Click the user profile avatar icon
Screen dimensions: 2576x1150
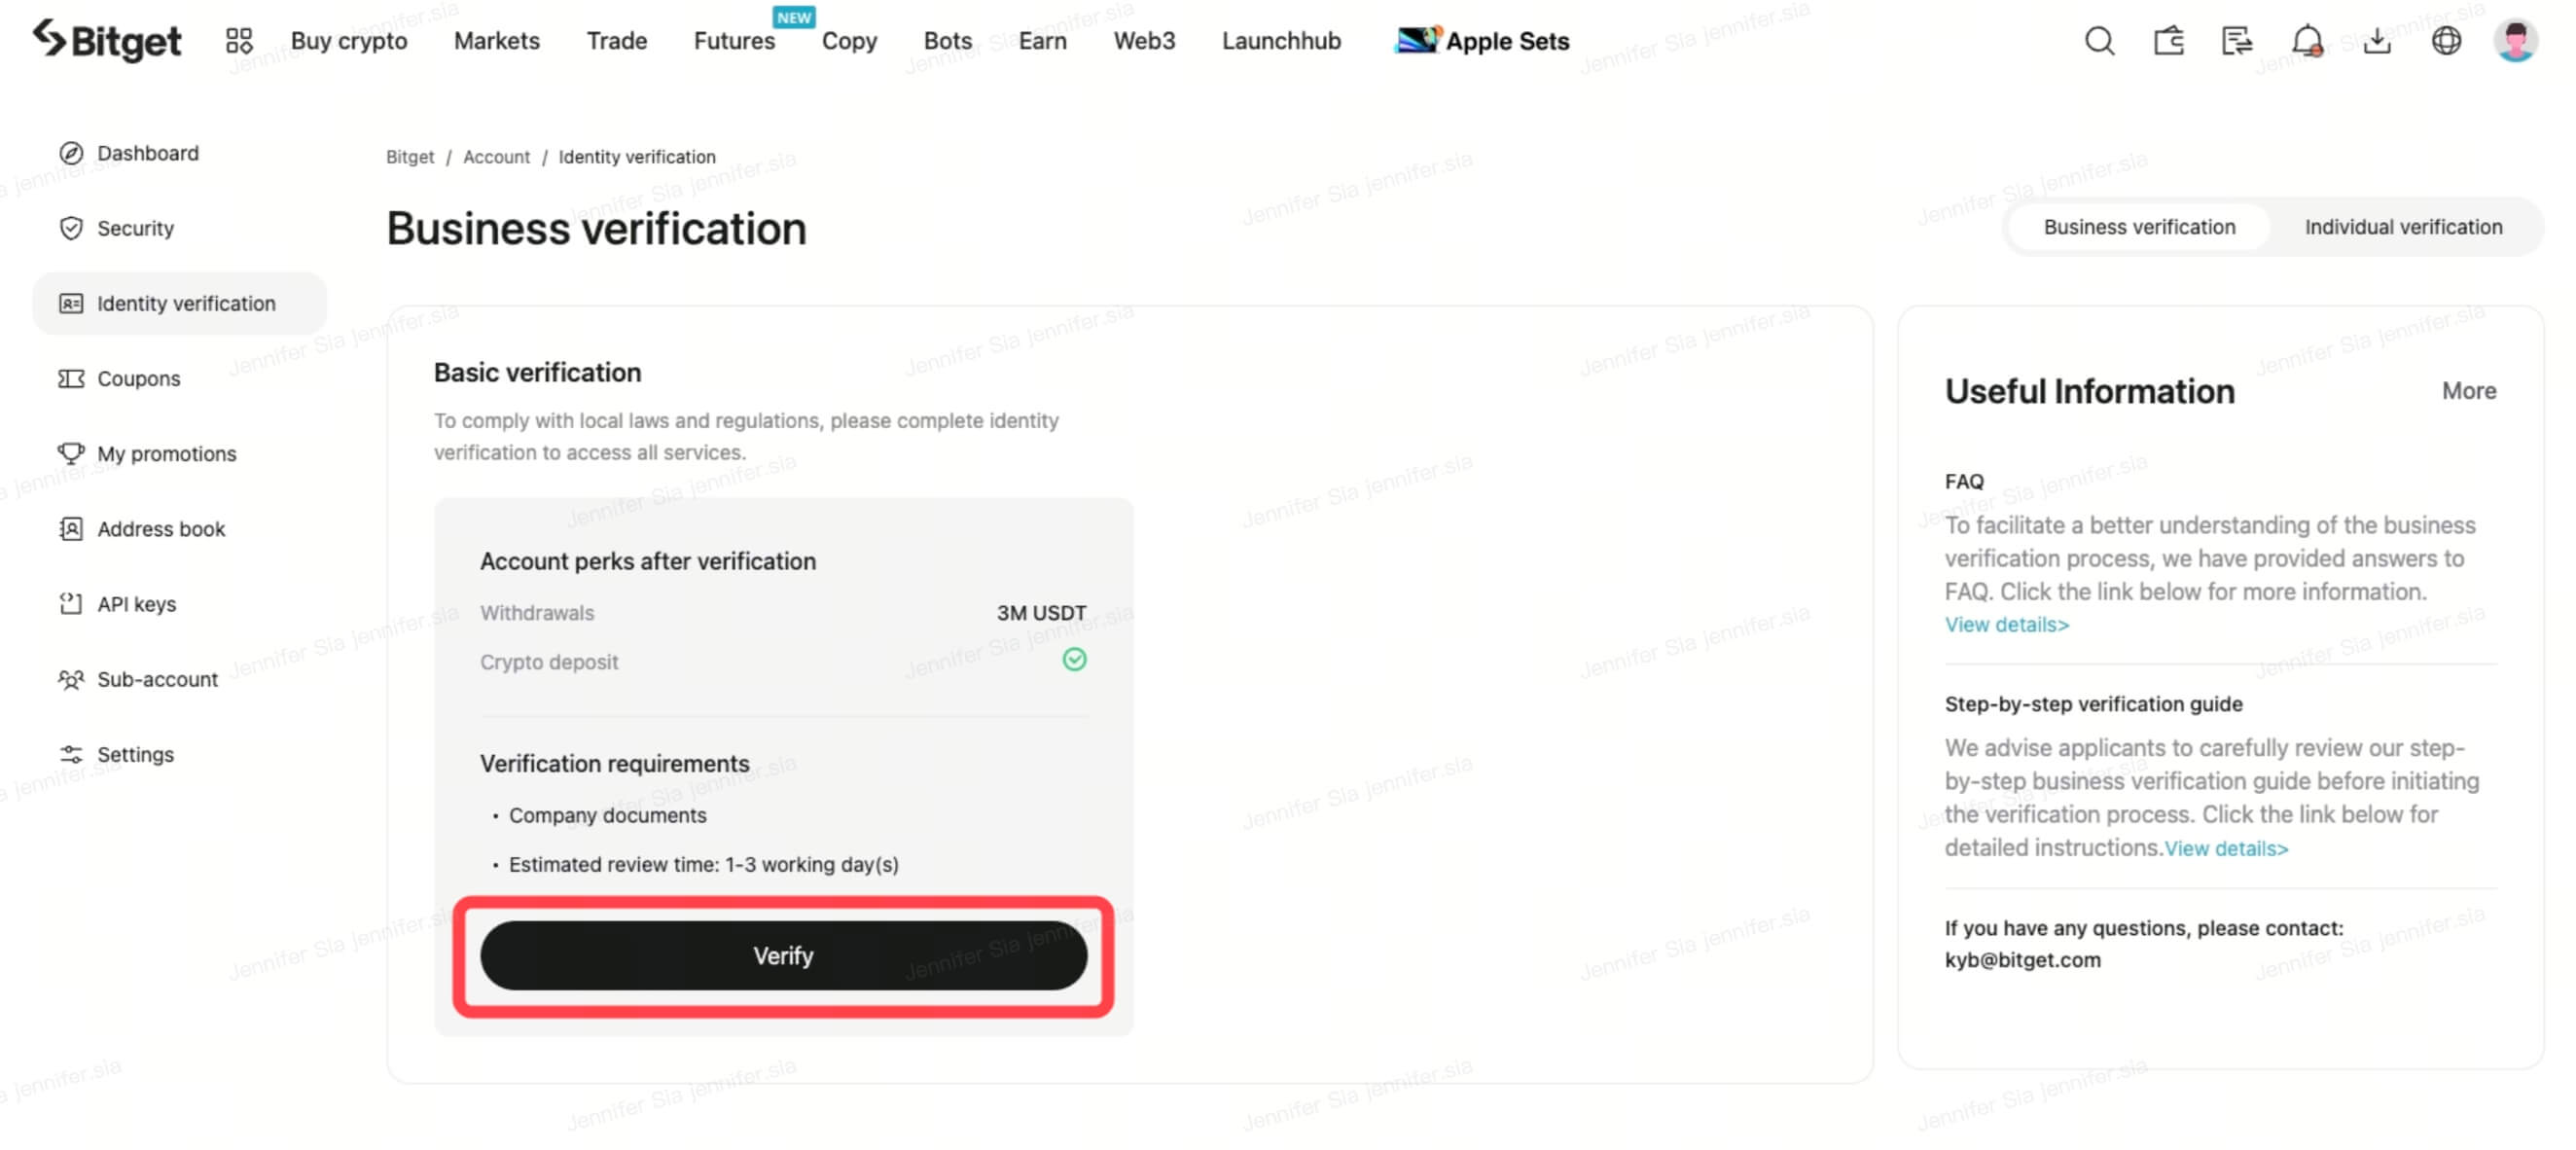[x=2517, y=40]
